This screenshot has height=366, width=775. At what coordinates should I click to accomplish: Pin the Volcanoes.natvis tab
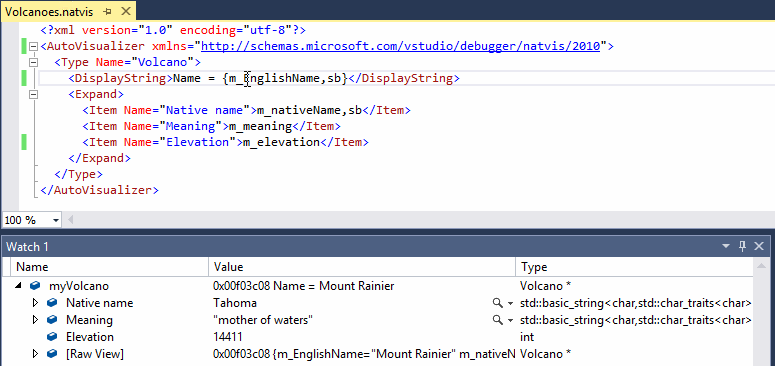pos(108,11)
